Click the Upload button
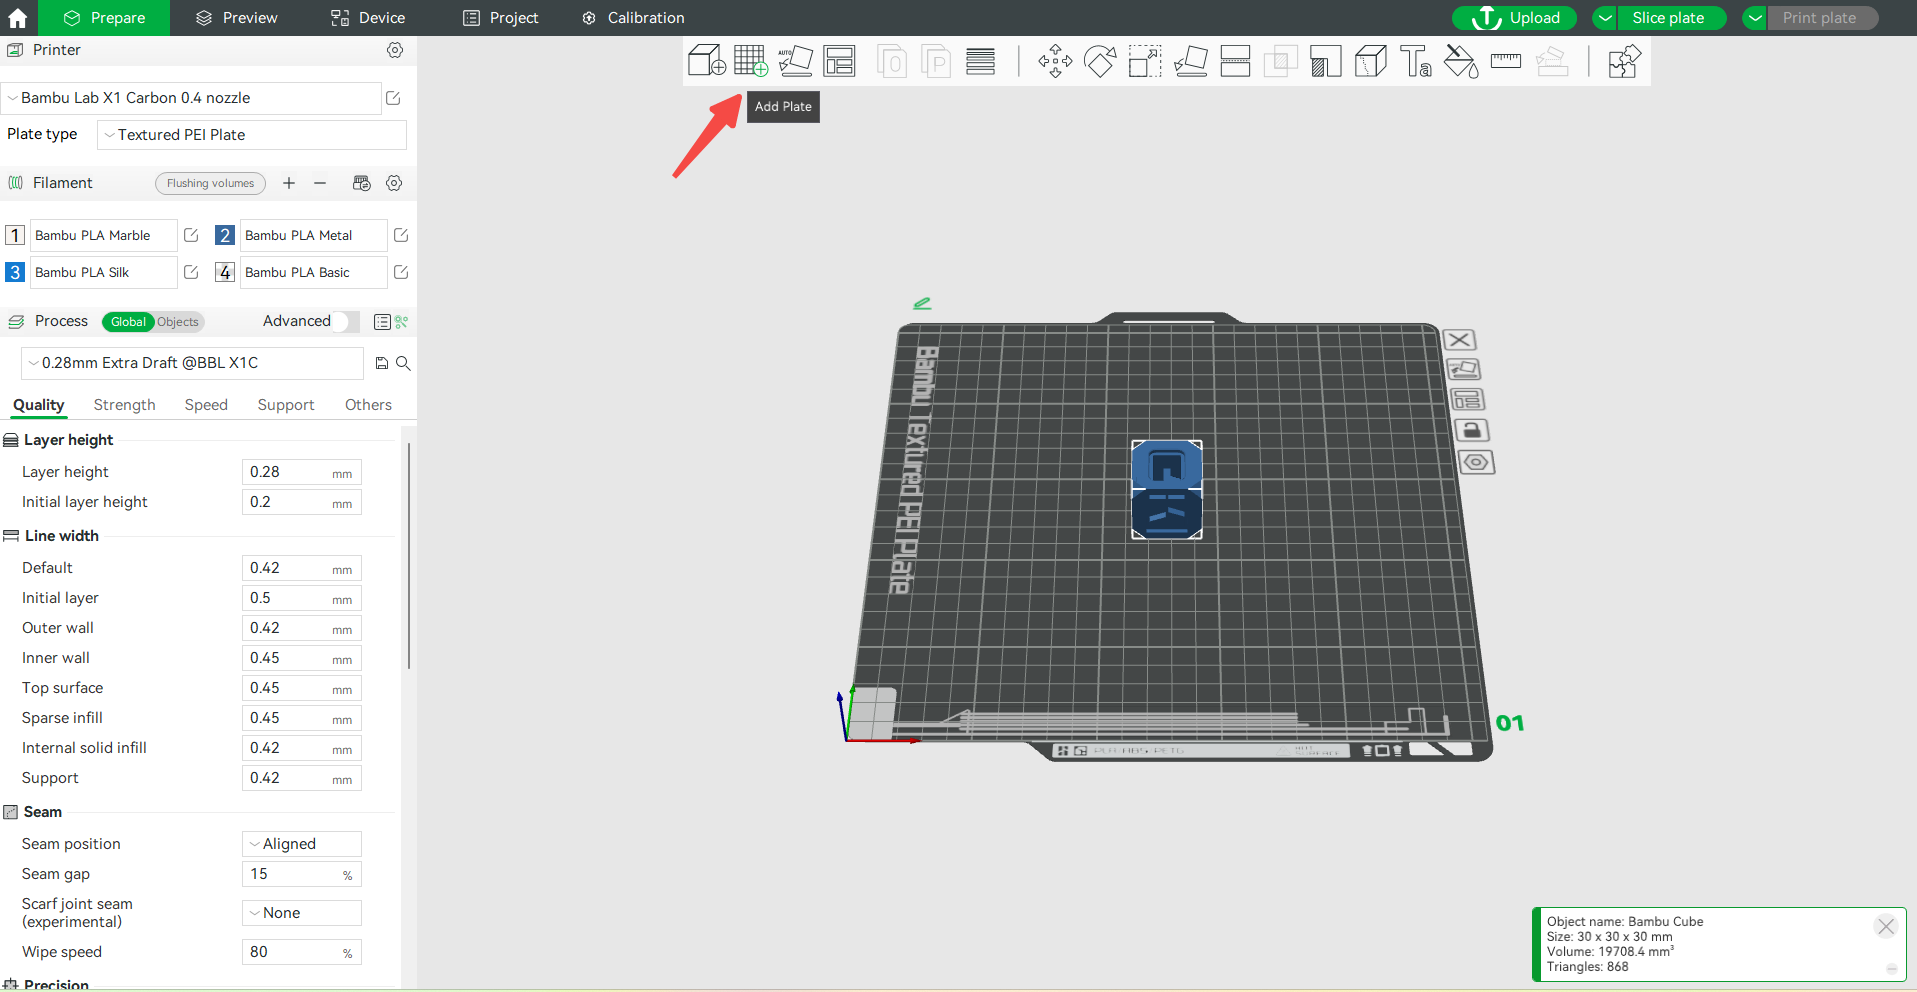 [1514, 18]
